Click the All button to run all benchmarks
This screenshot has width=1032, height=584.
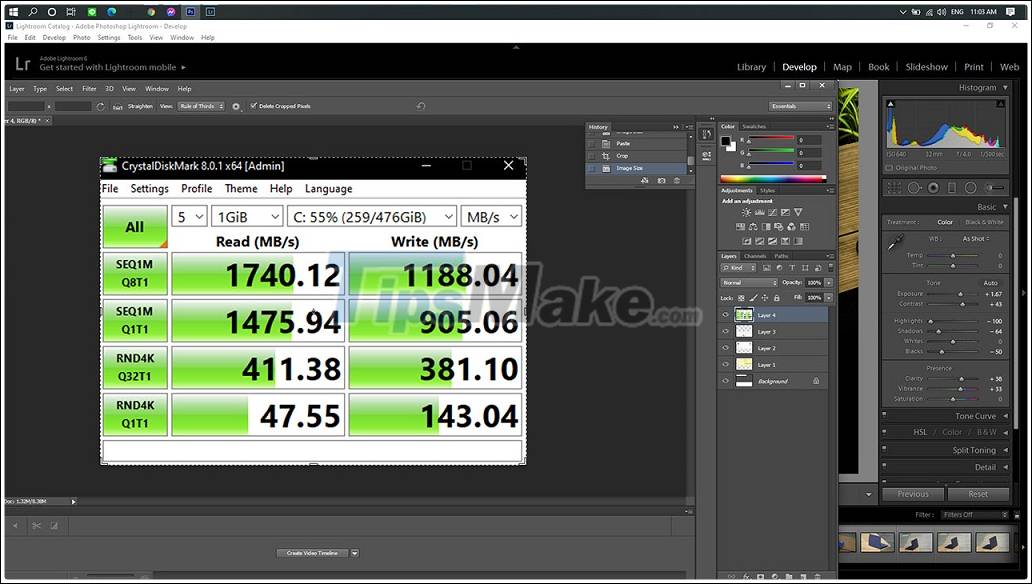[133, 227]
